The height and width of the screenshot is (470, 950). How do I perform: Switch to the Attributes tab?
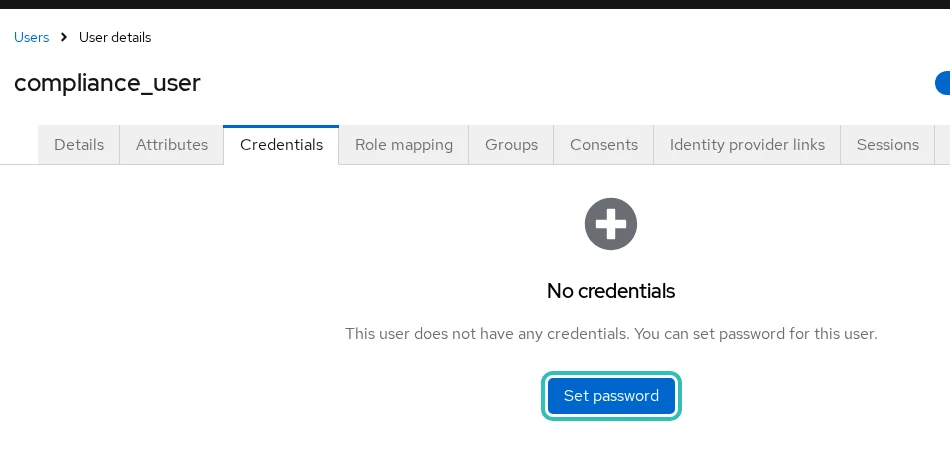pos(171,145)
